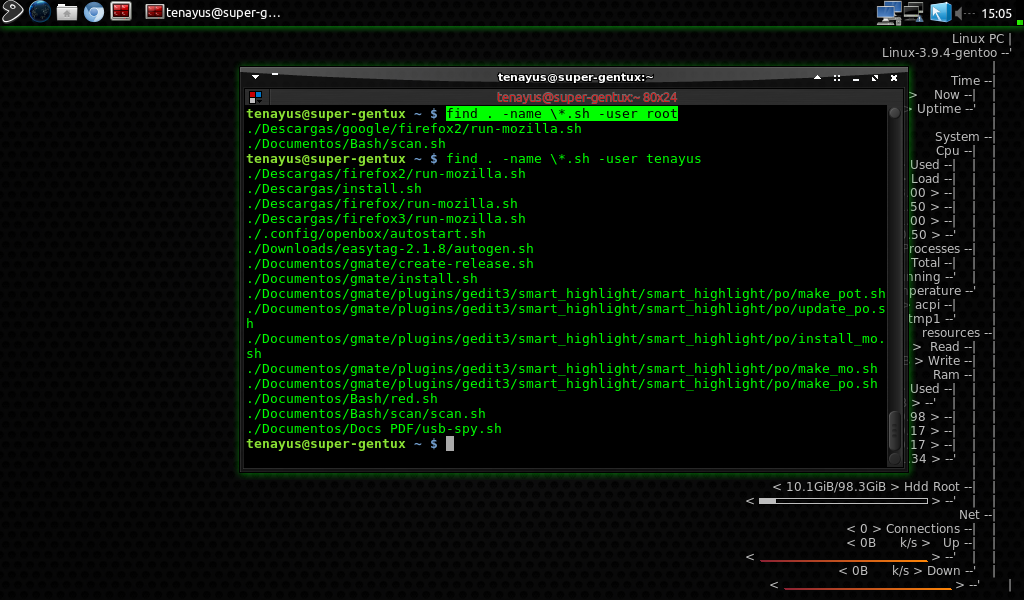
Task: Click the Net Up speed graph bar
Action: (x=843, y=560)
